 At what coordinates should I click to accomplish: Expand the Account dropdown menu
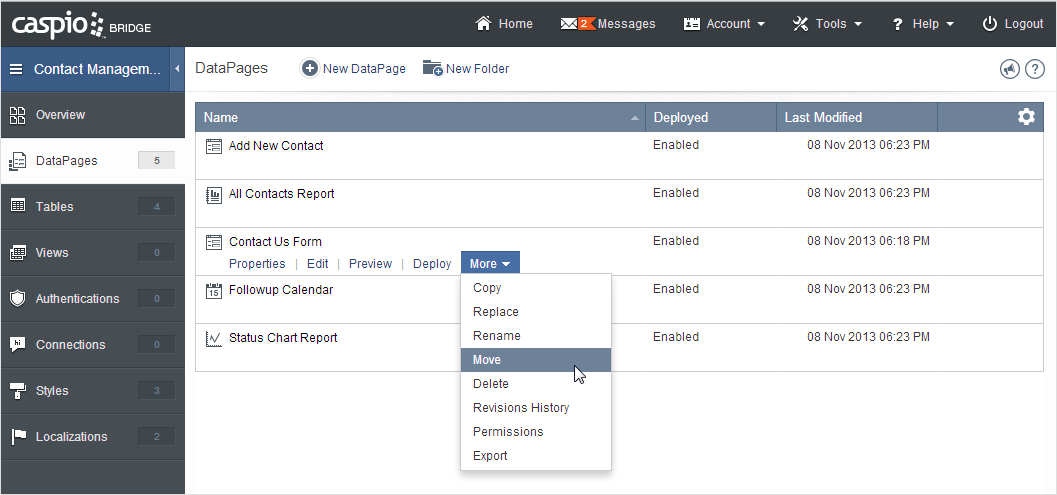click(725, 23)
